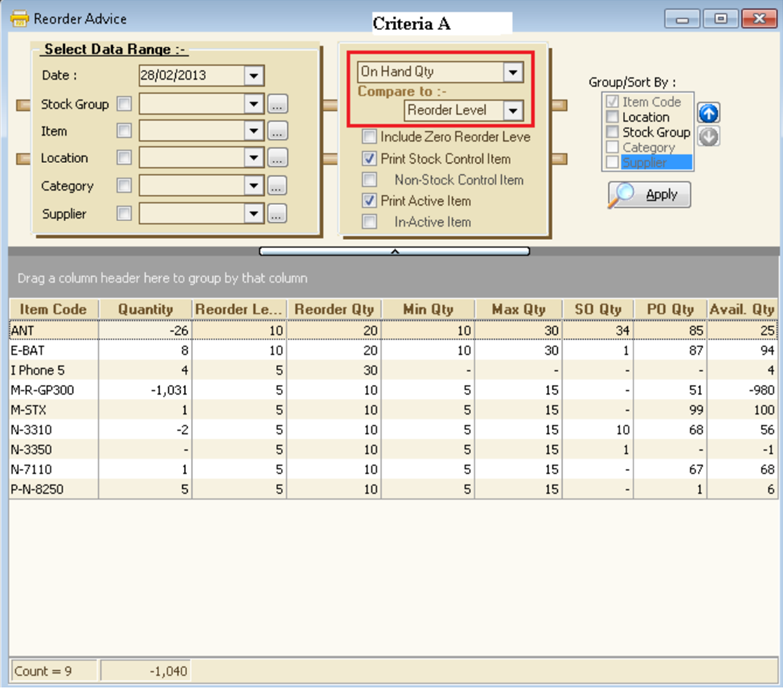Open the Date picker dropdown
This screenshot has width=783, height=688.
pyautogui.click(x=252, y=76)
